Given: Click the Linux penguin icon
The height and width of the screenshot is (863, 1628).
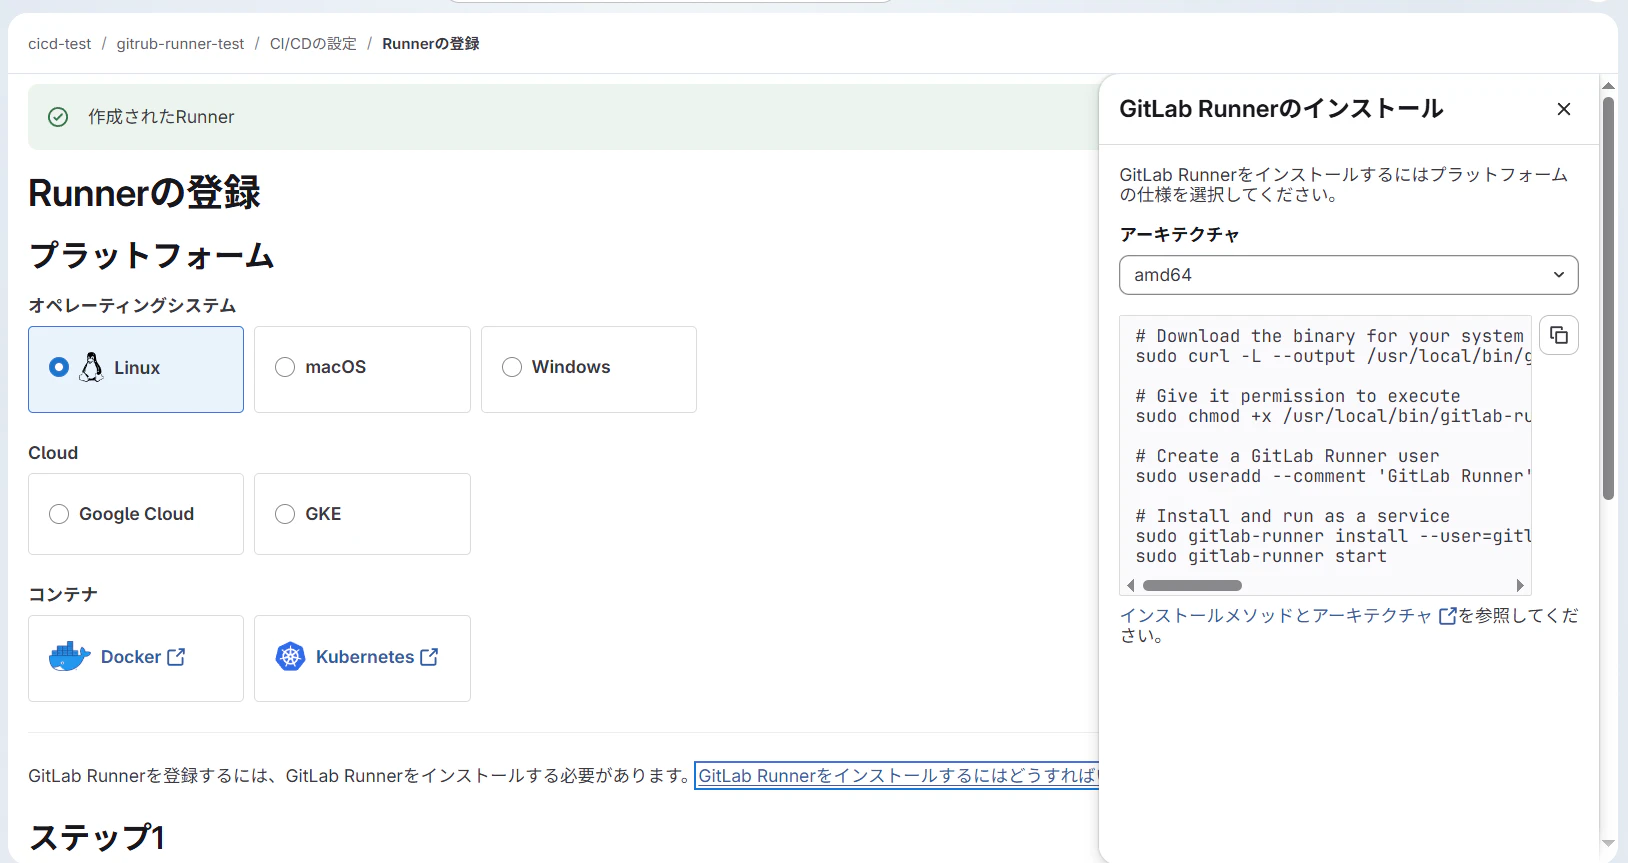Looking at the screenshot, I should (x=91, y=368).
